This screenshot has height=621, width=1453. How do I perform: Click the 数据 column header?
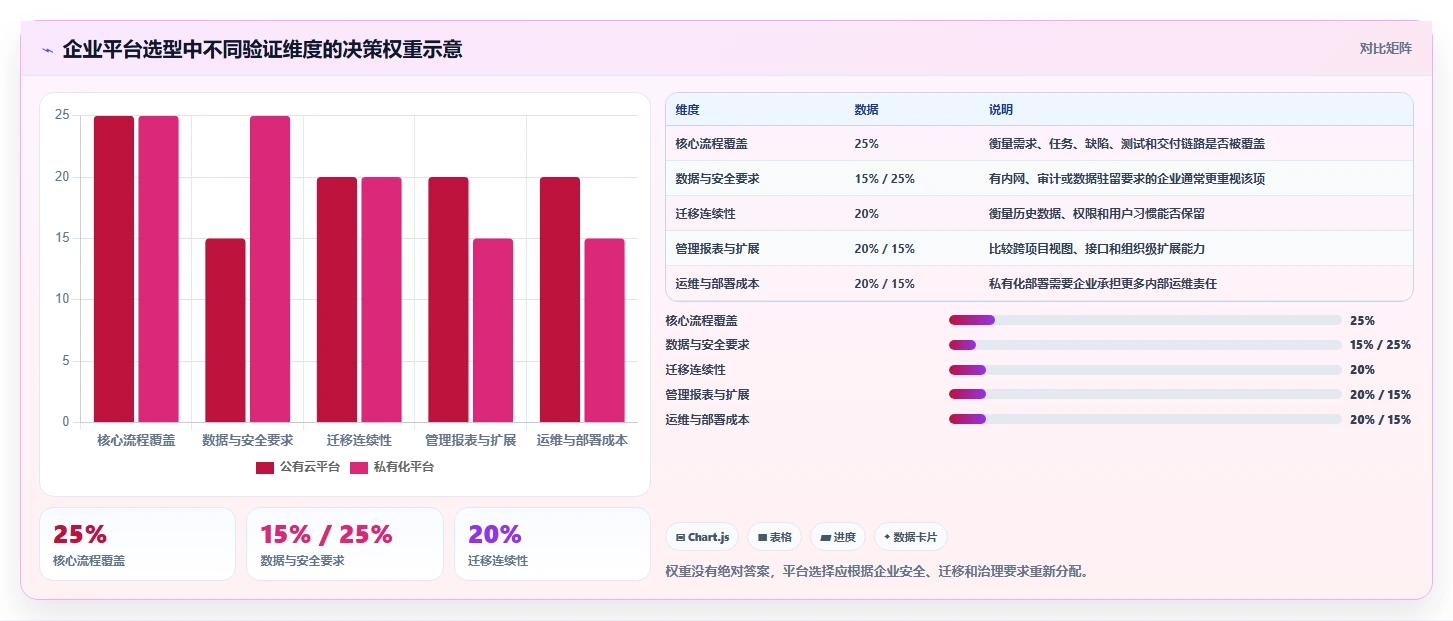[866, 109]
